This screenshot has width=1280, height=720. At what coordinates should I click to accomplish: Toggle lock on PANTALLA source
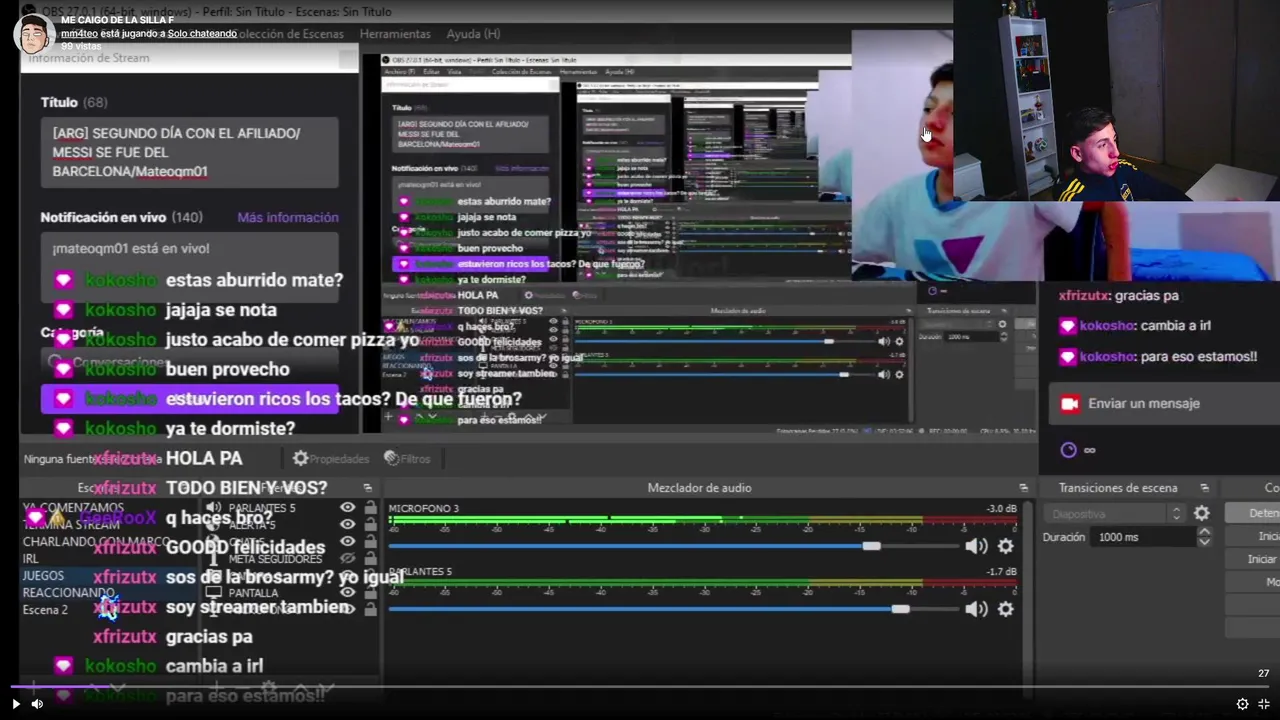371,592
